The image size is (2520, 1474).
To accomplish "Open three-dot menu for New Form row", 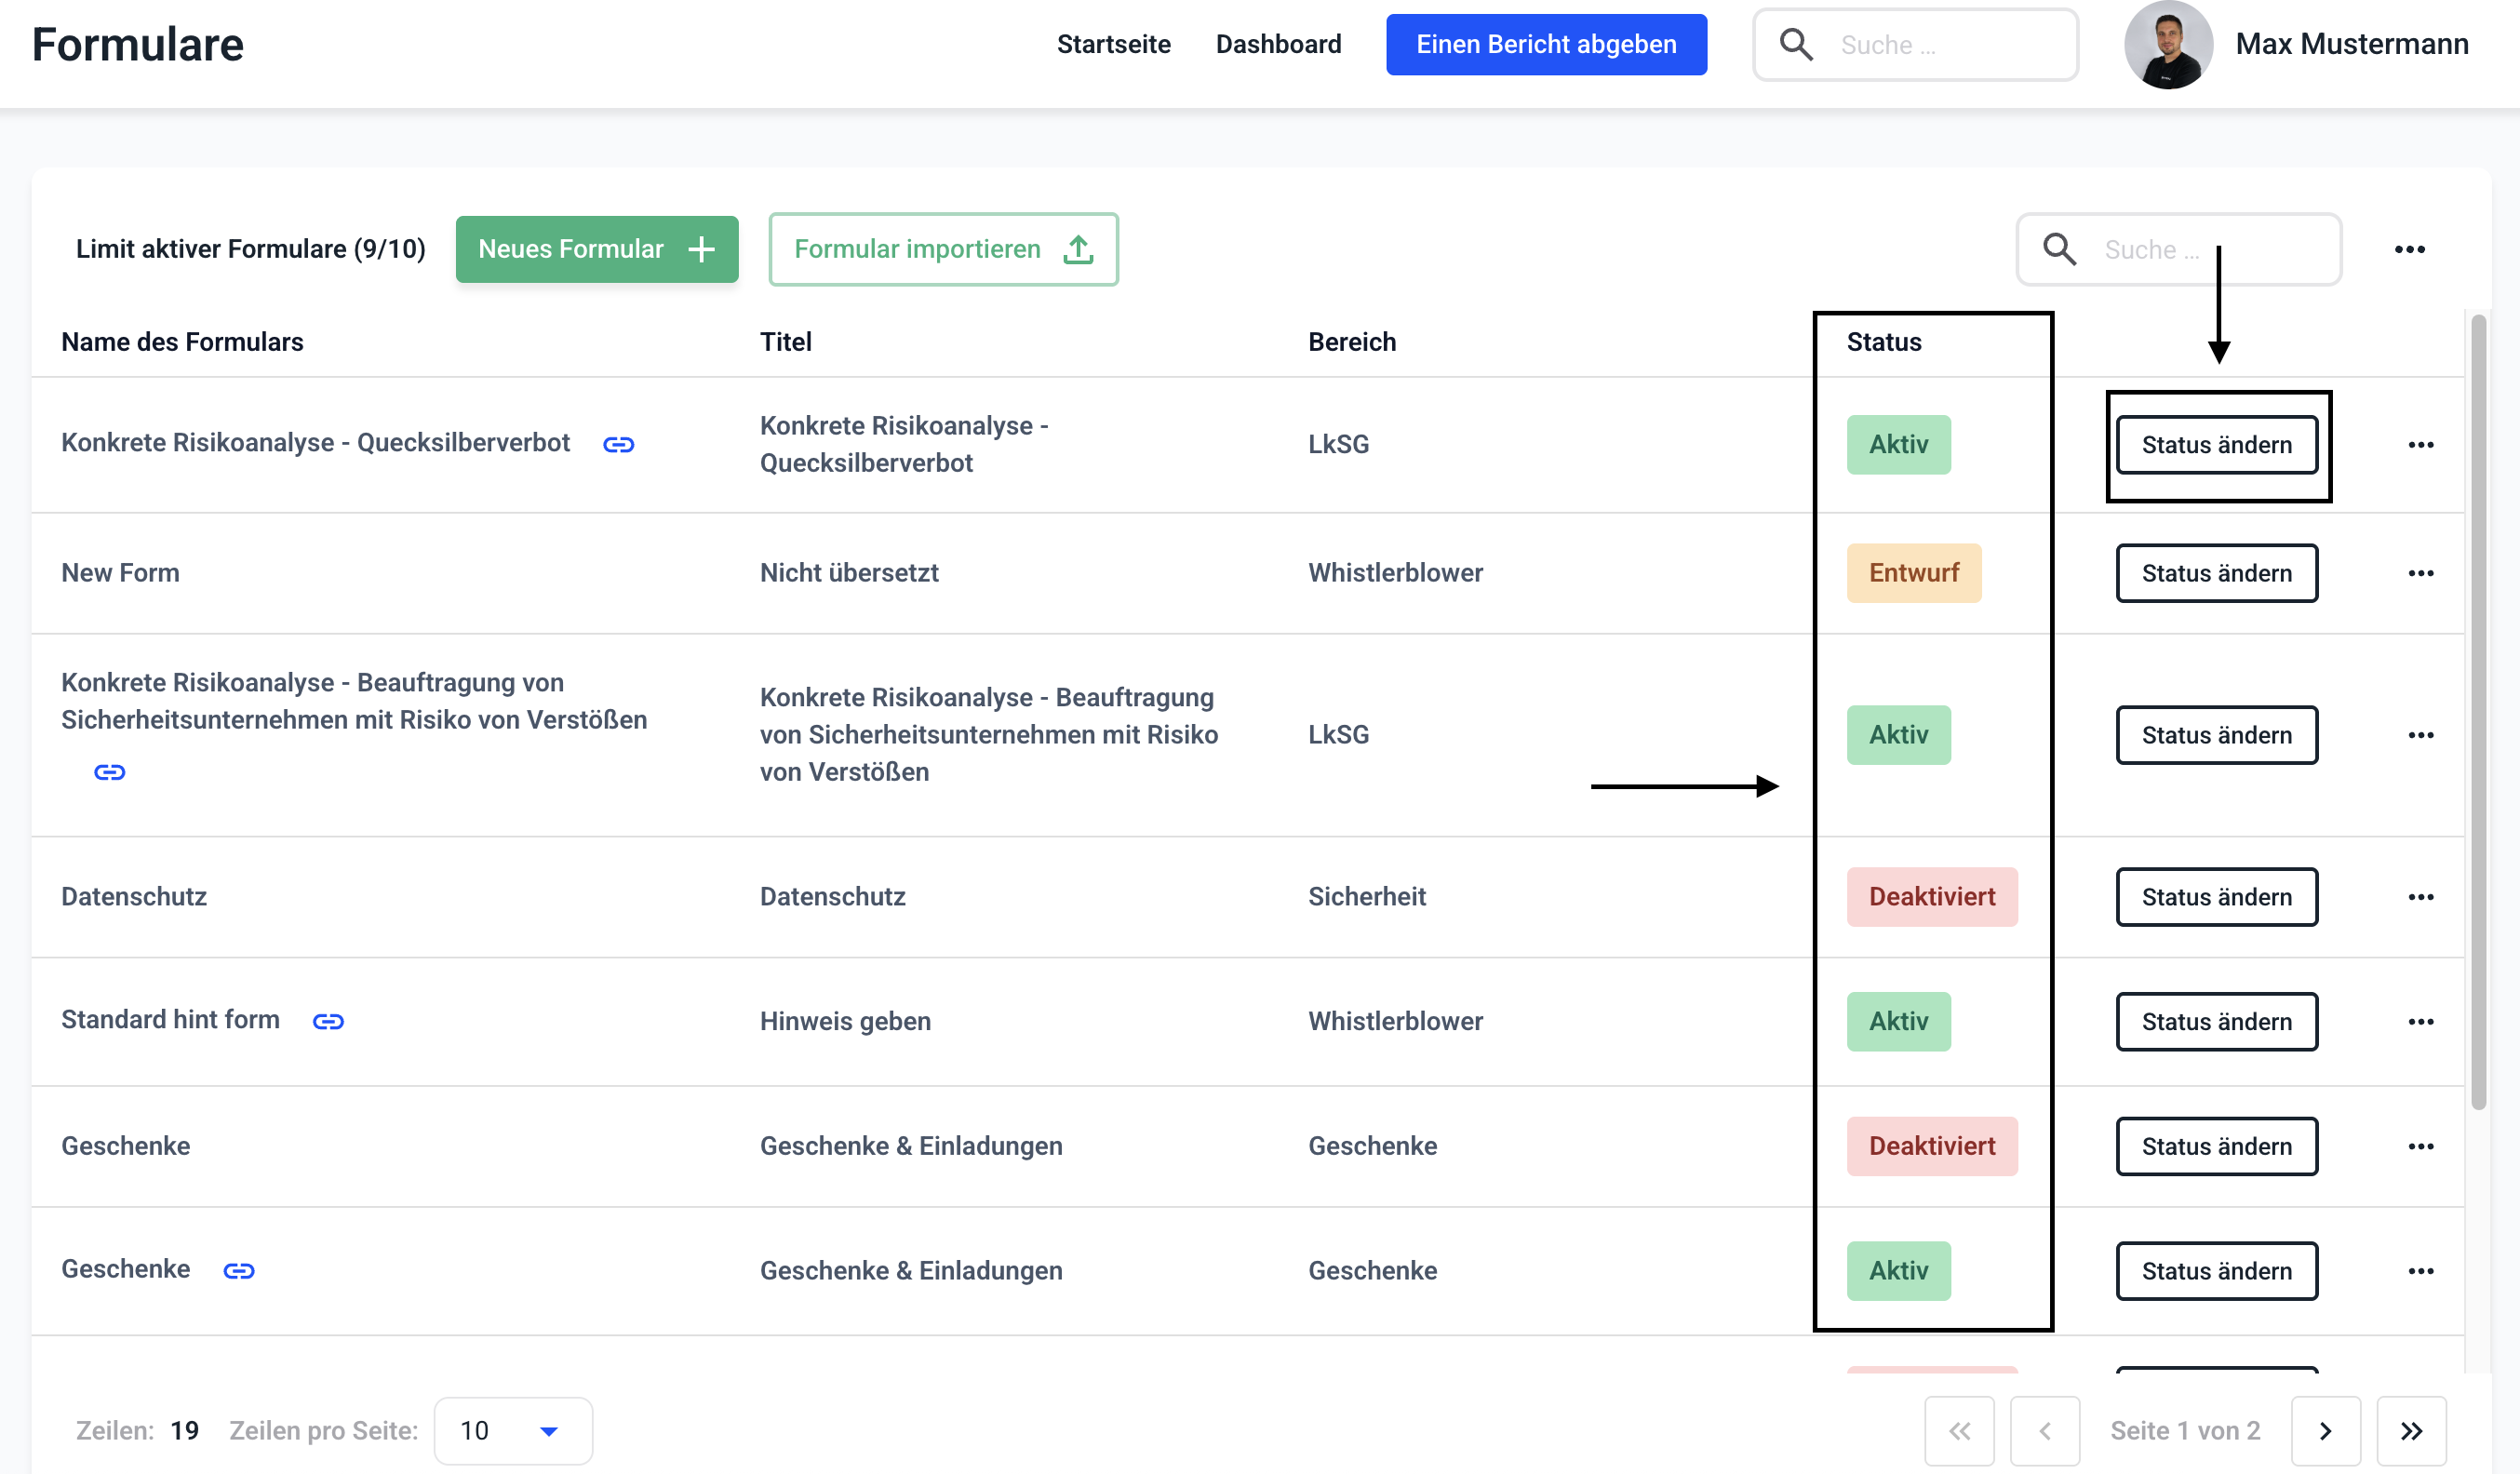I will 2420,573.
